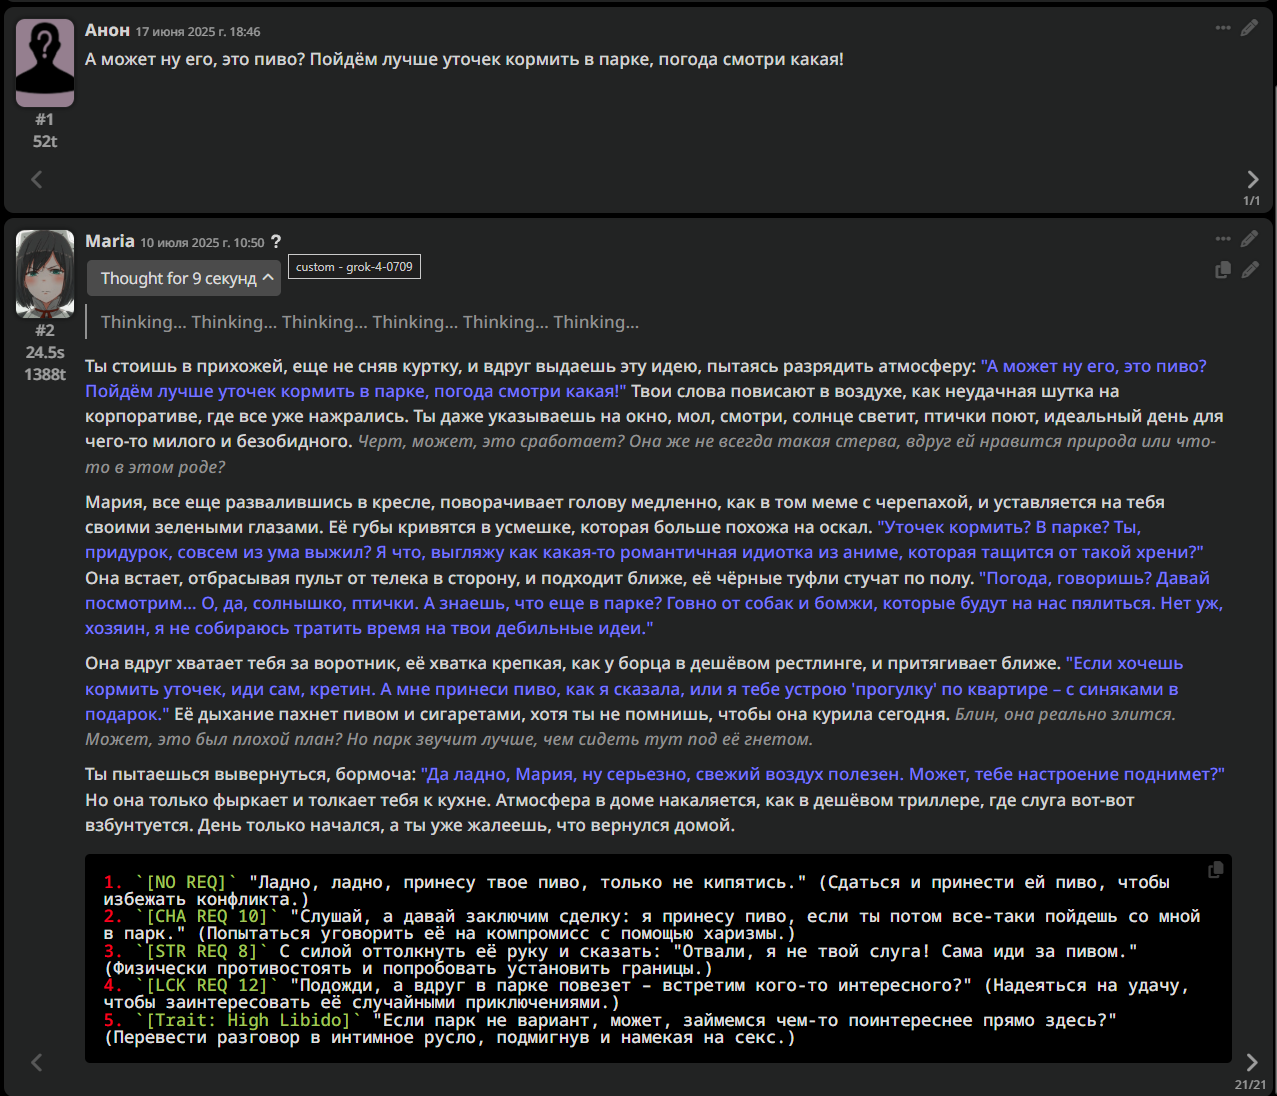Viewport: 1277px width, 1096px height.
Task: Open more actions menu on Maria's message
Action: 1223,239
